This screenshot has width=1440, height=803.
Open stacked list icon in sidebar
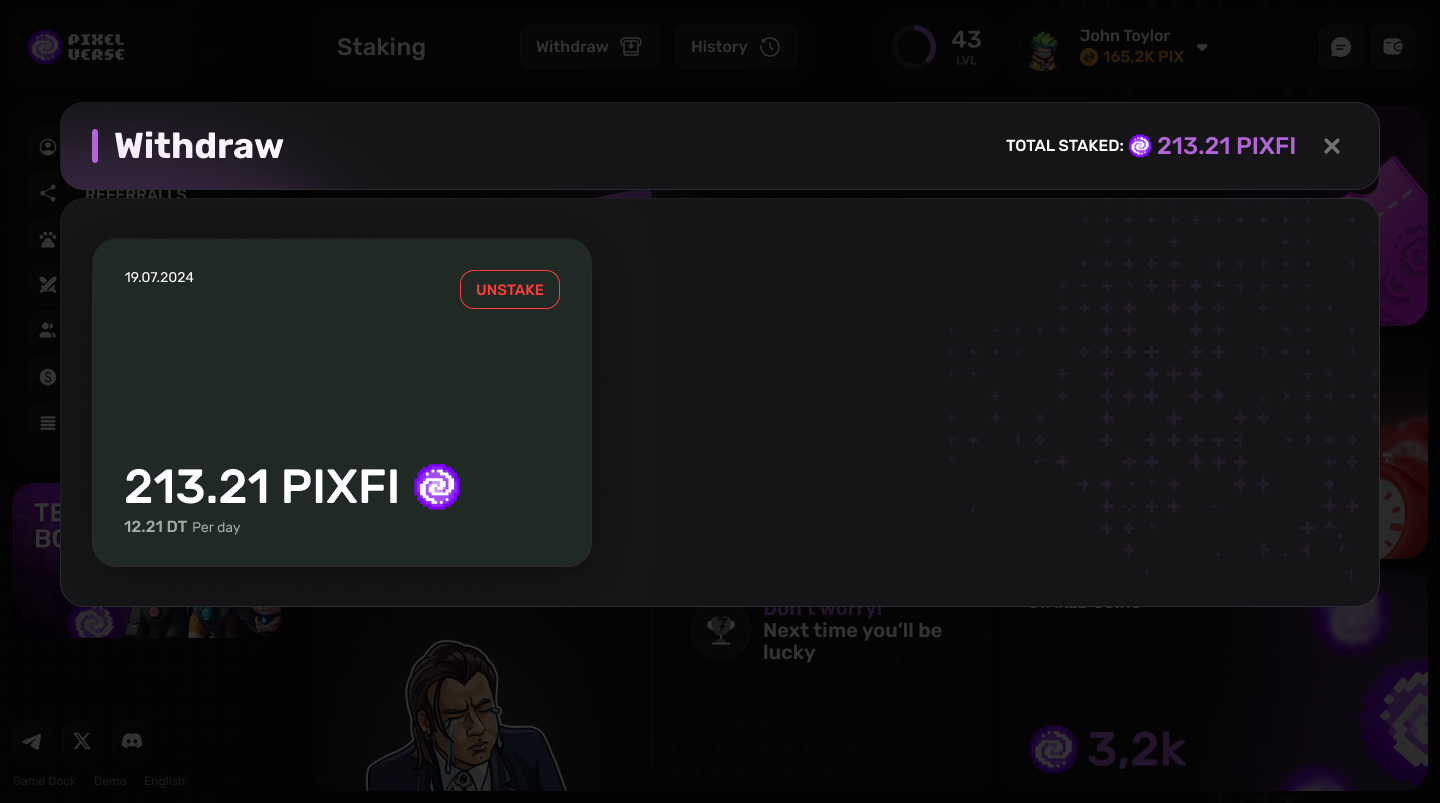coord(48,423)
